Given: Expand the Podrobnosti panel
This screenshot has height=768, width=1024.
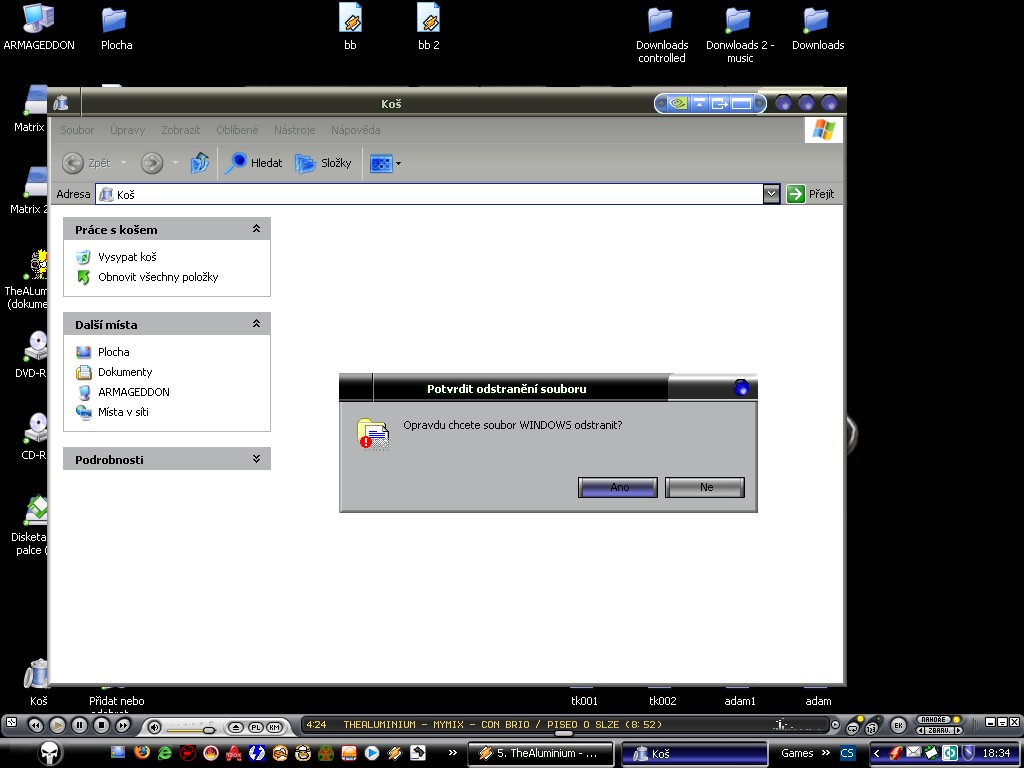Looking at the screenshot, I should 256,458.
